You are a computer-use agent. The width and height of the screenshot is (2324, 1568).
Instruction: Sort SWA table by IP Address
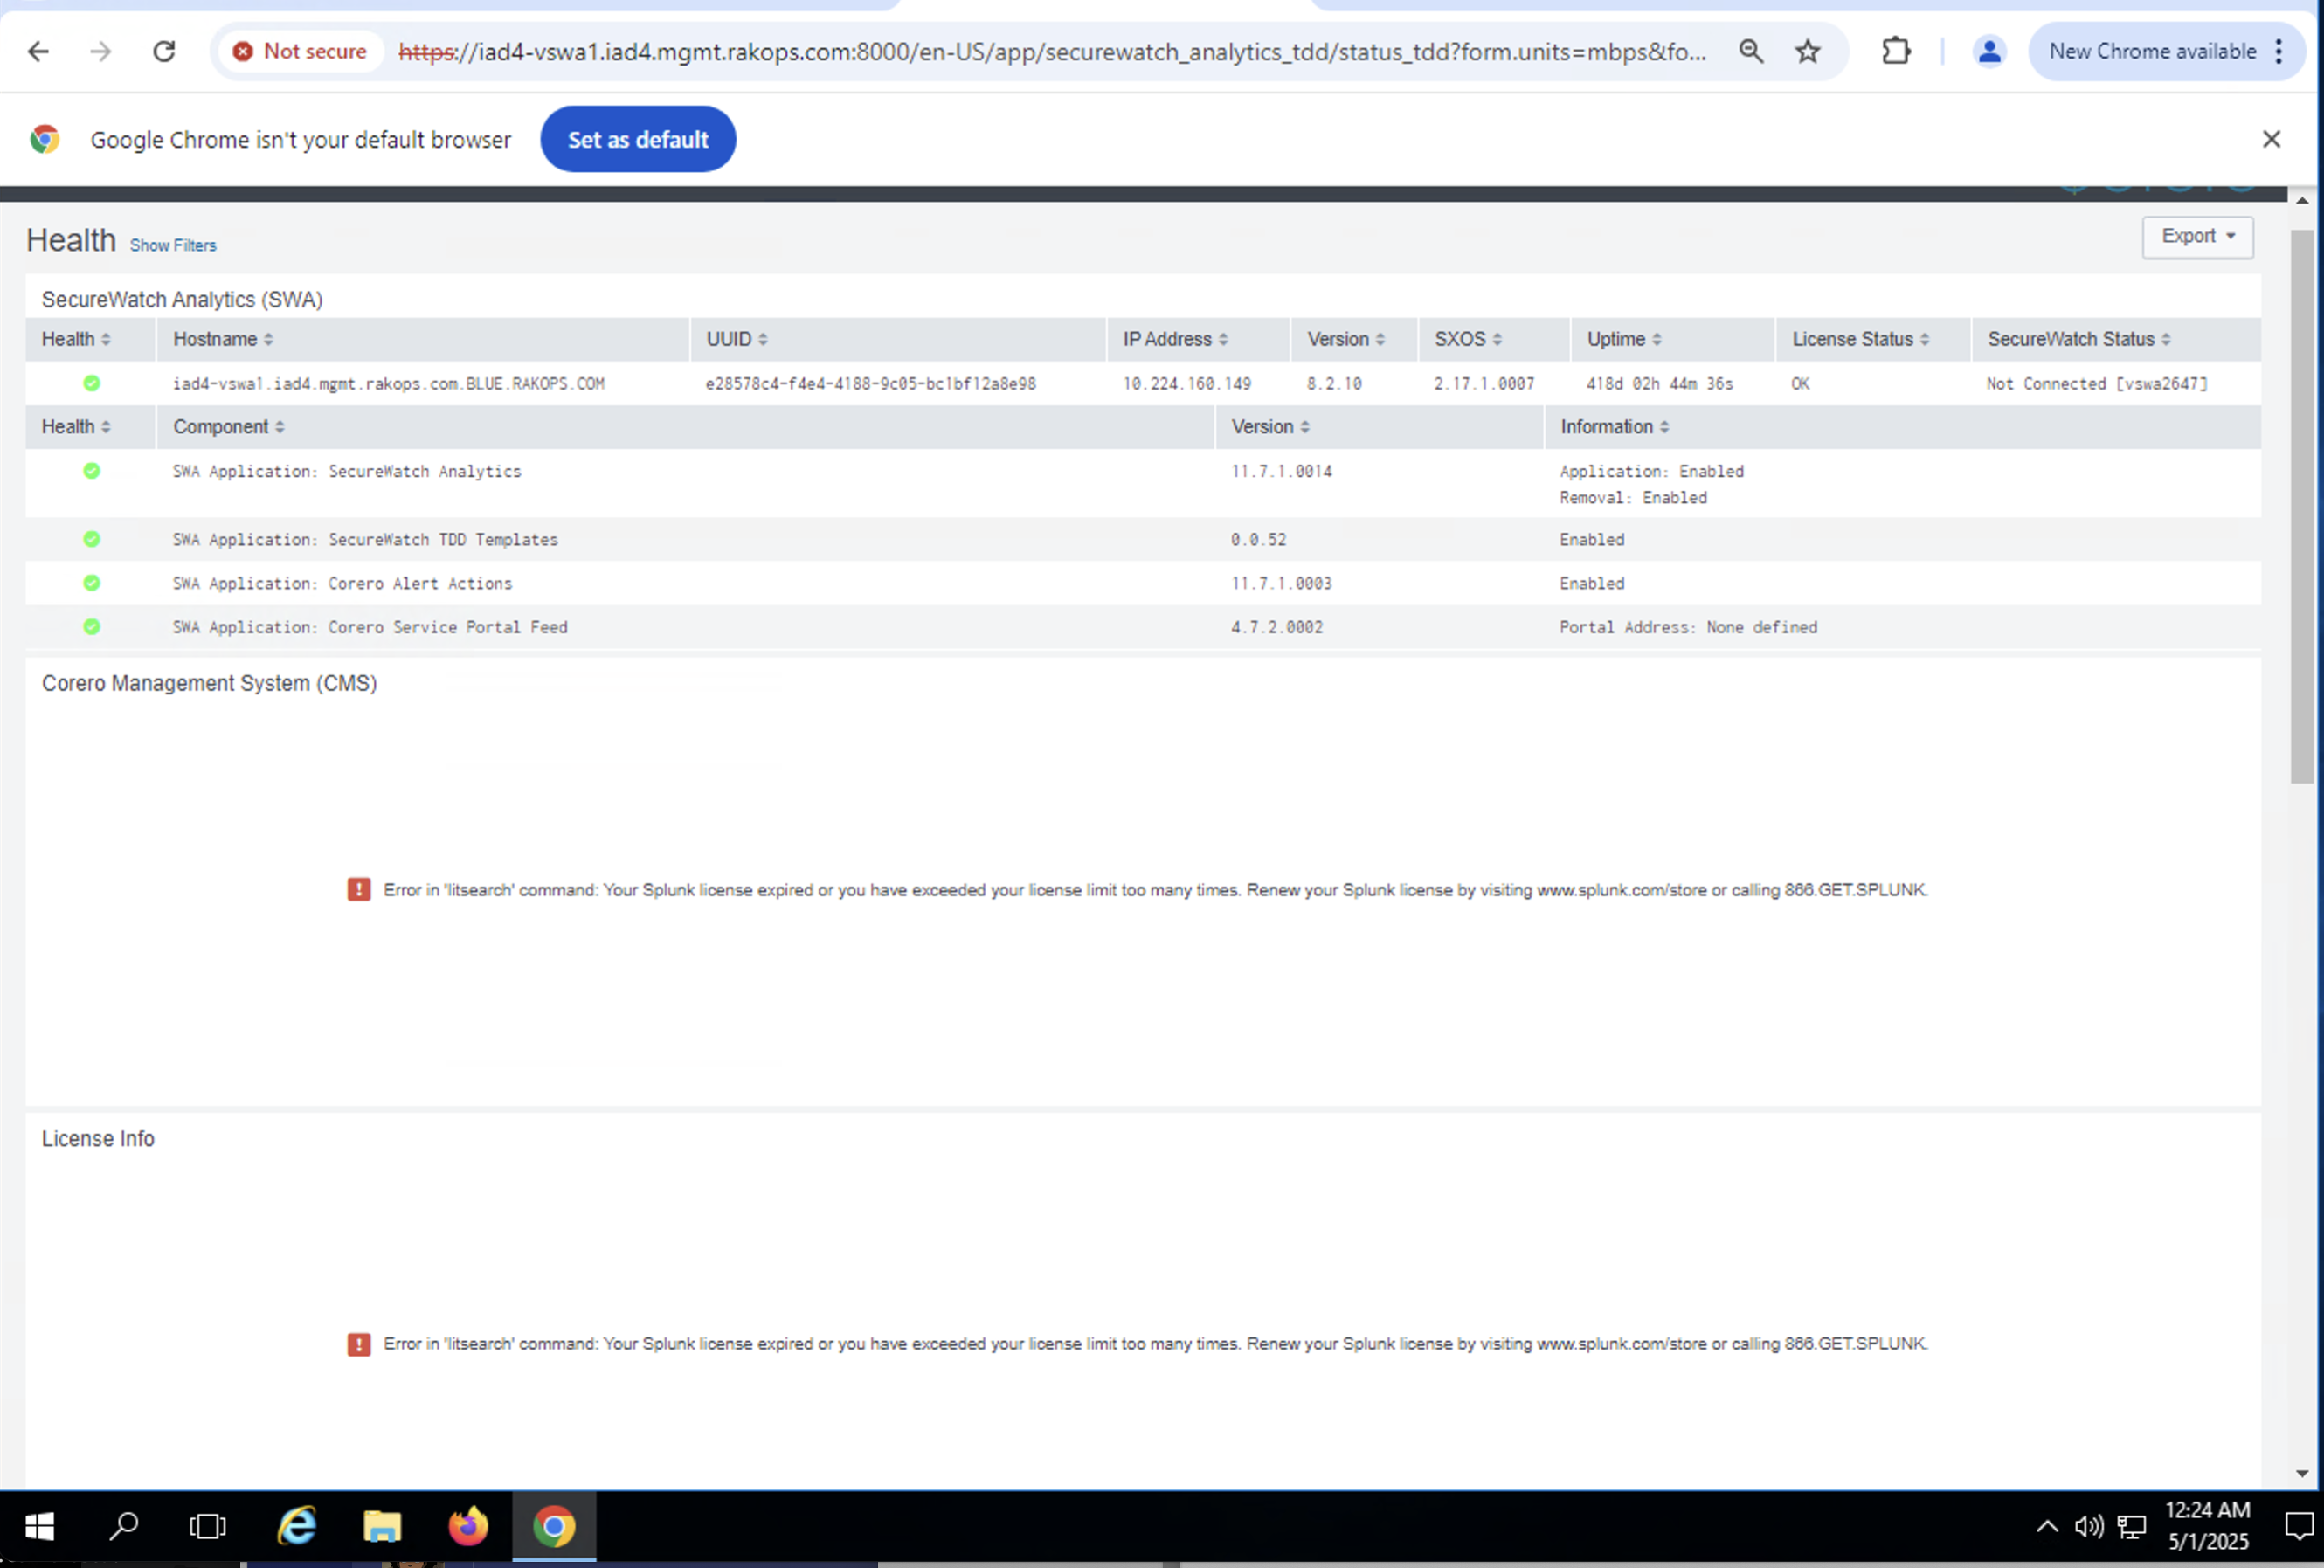[1175, 339]
